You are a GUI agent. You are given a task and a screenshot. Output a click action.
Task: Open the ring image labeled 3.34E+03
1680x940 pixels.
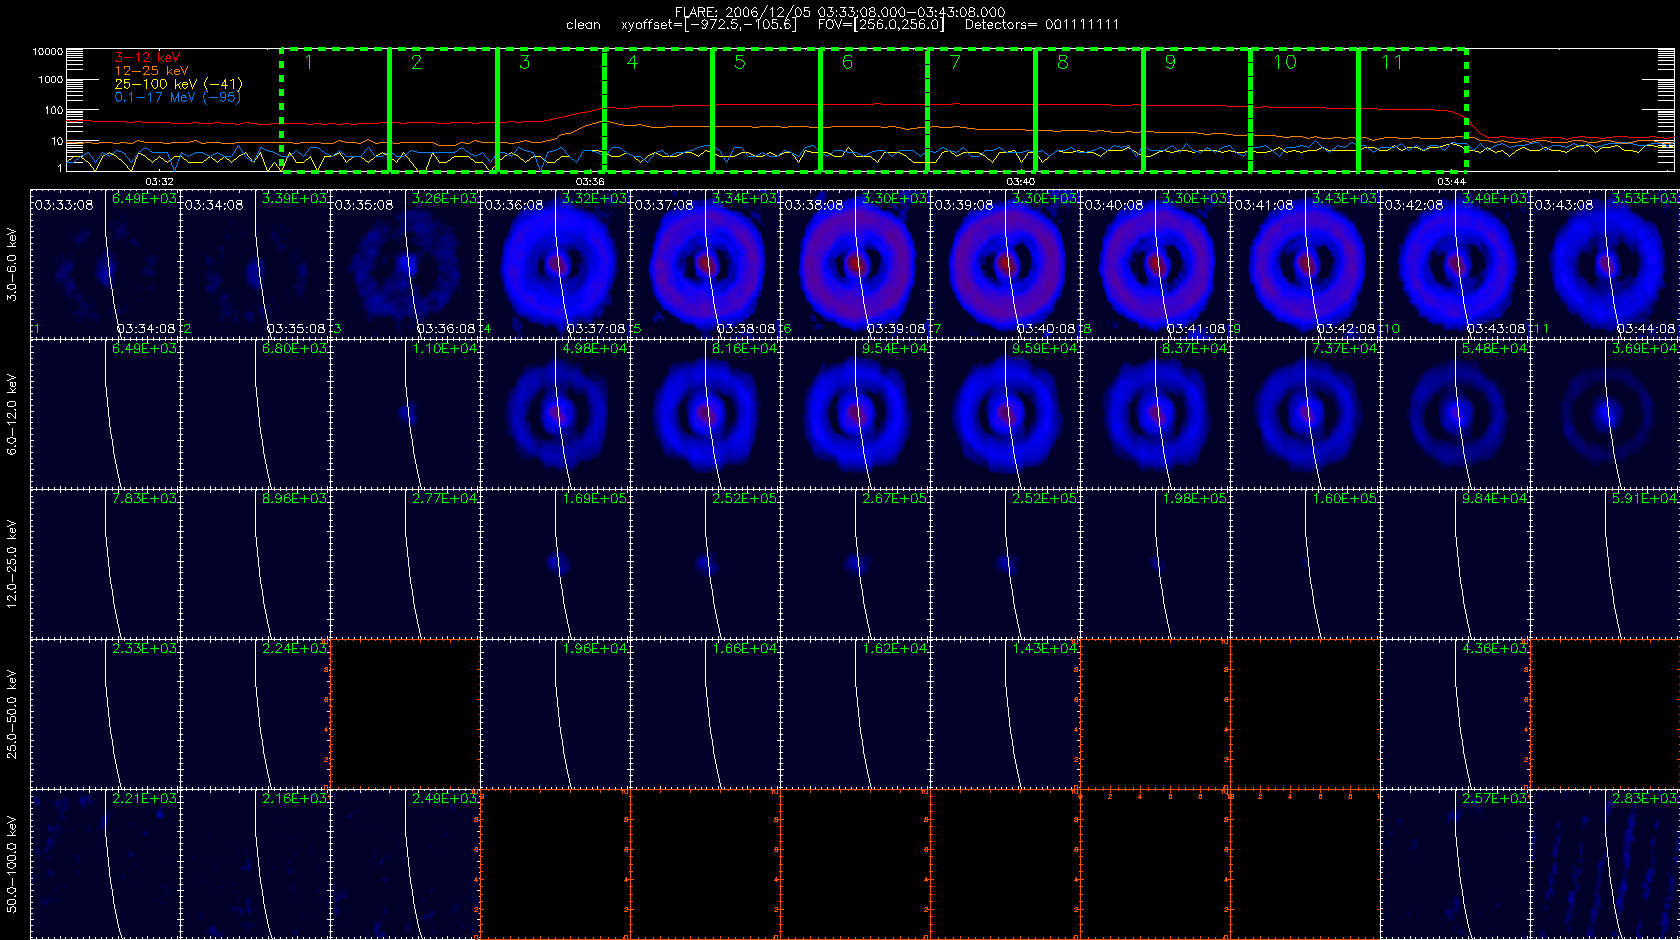(x=705, y=264)
